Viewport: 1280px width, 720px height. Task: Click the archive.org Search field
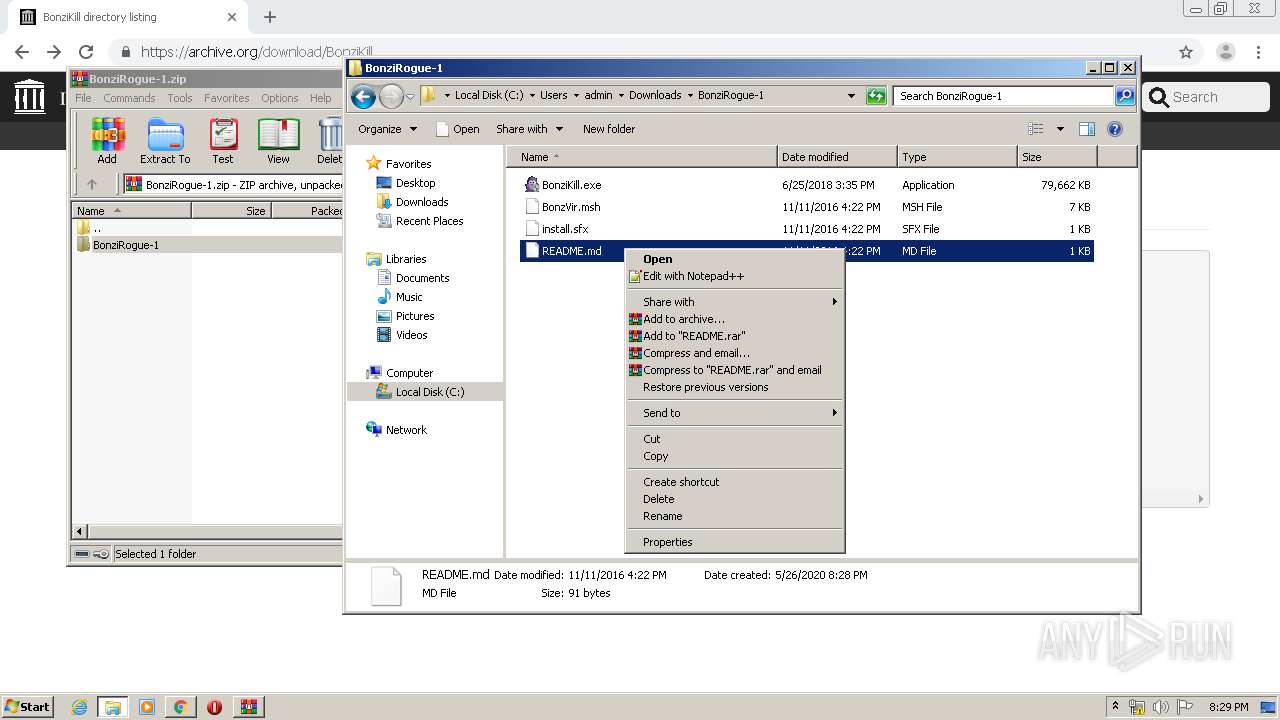pyautogui.click(x=1206, y=97)
